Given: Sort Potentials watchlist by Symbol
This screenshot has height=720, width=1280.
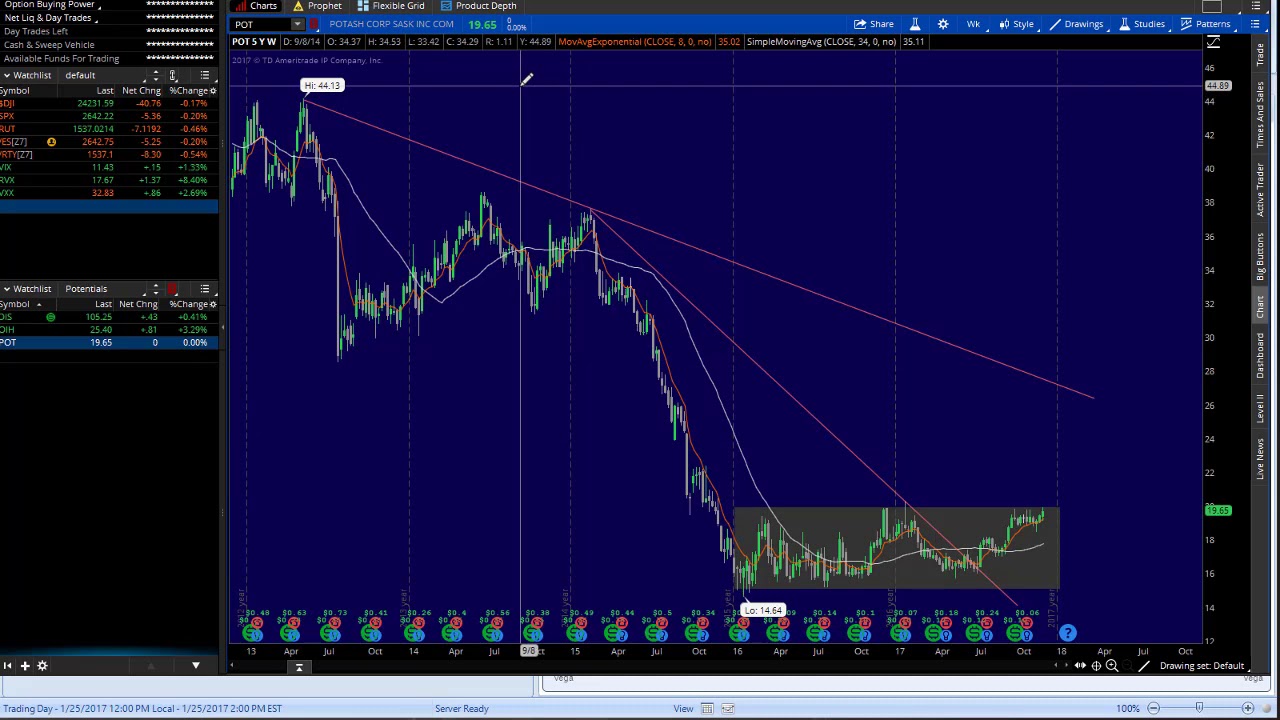Looking at the screenshot, I should pos(15,304).
